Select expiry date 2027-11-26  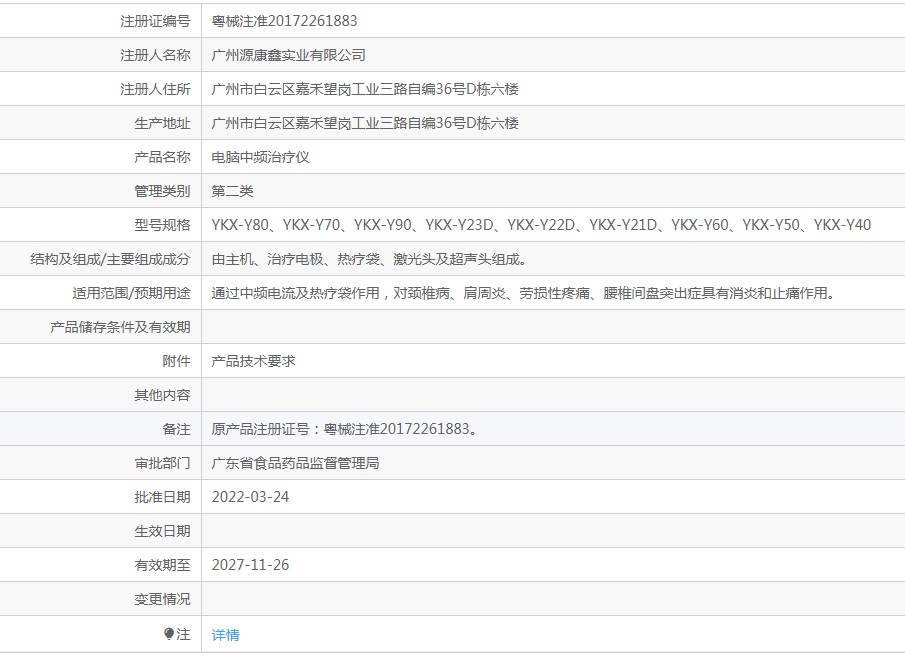coord(250,565)
